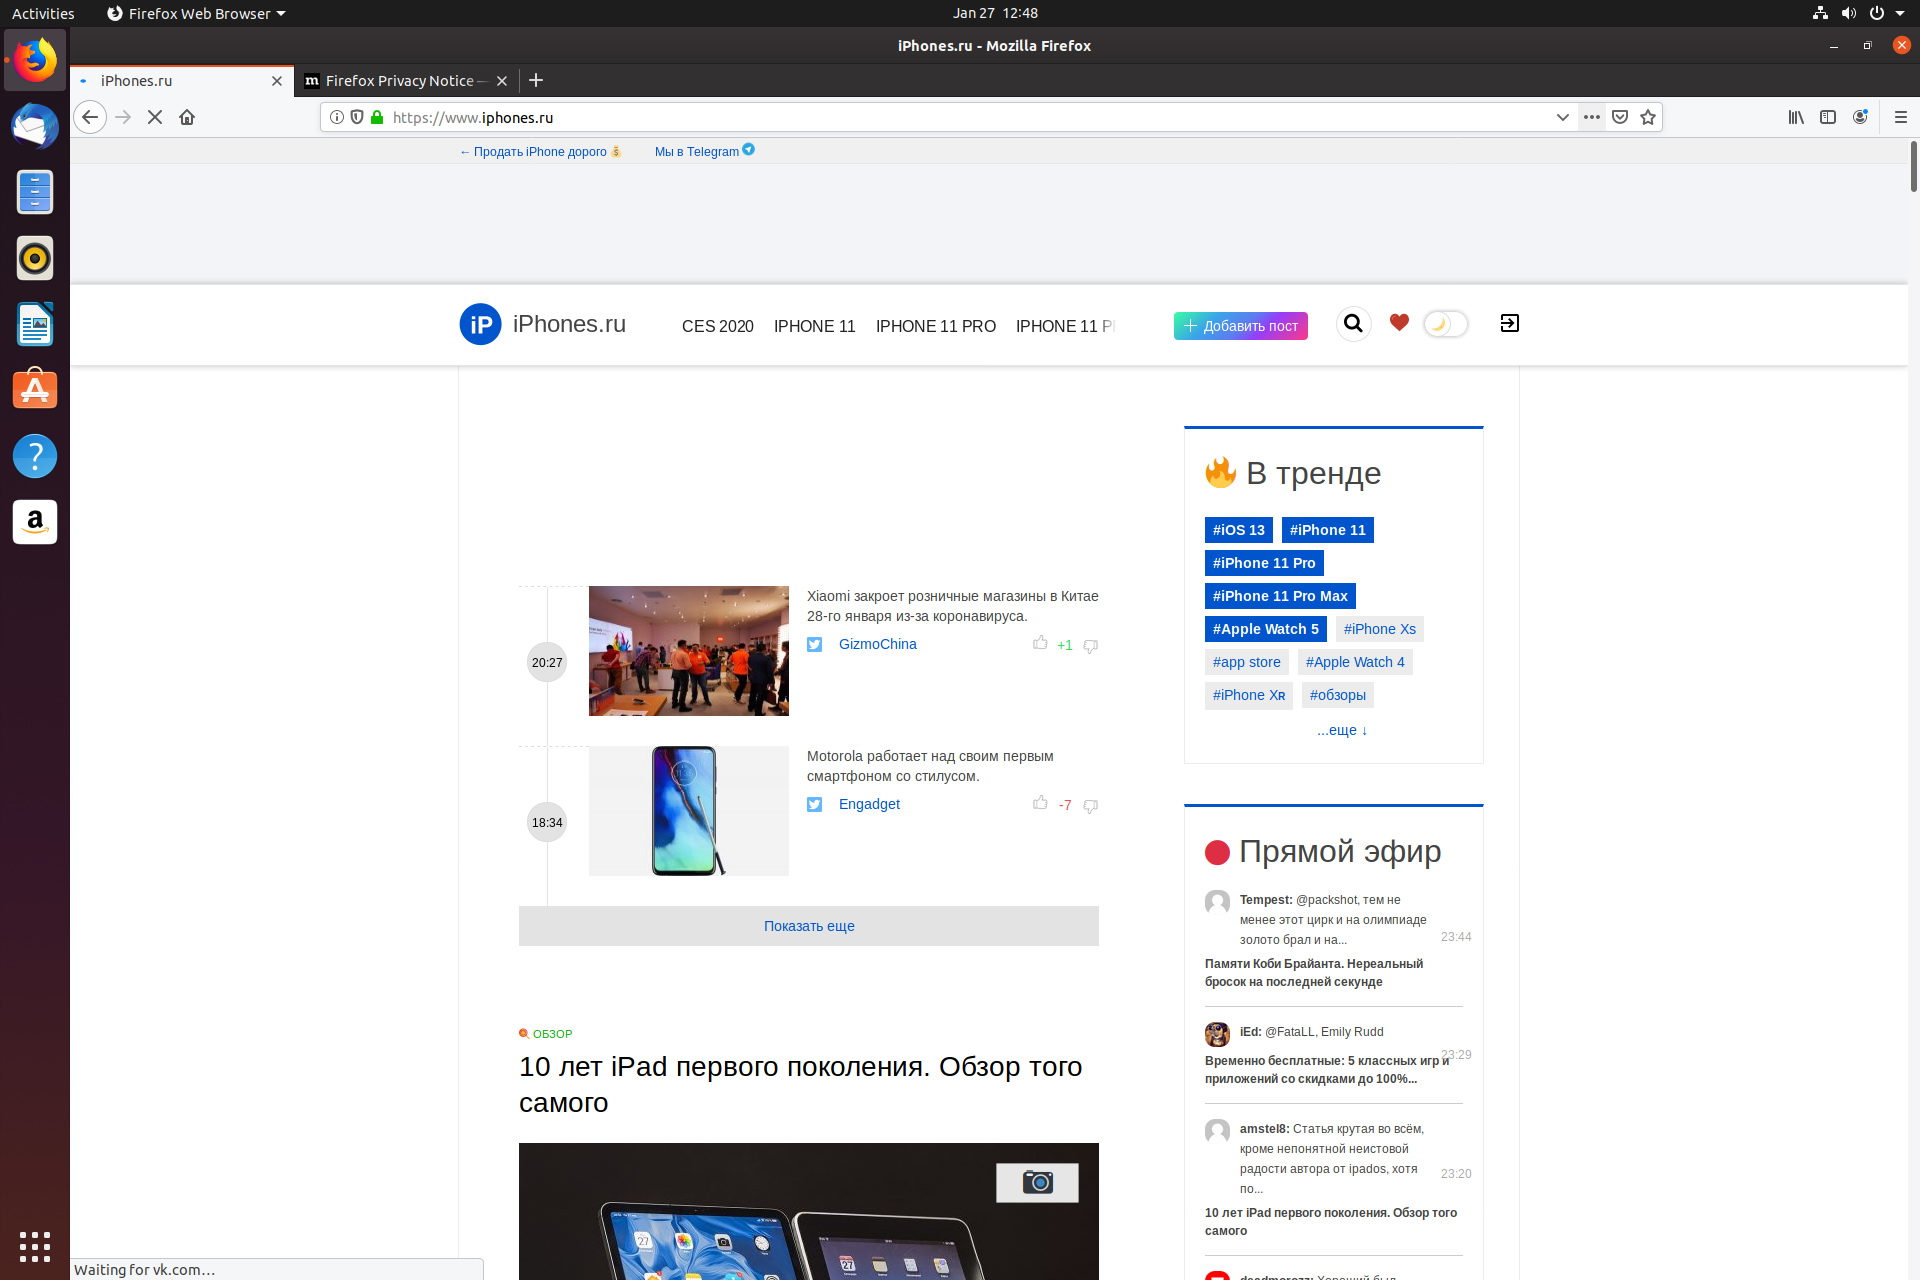Toggle dark mode moon switch
Image resolution: width=1920 pixels, height=1280 pixels.
(x=1445, y=324)
